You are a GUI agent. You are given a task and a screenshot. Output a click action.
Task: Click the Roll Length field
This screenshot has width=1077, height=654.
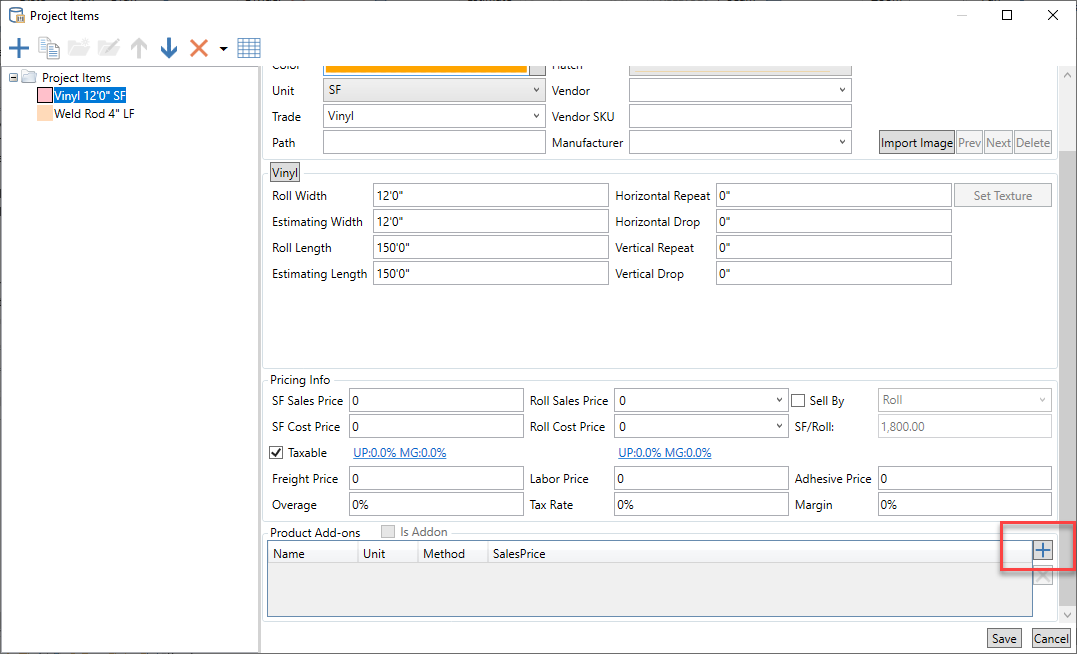pos(491,247)
